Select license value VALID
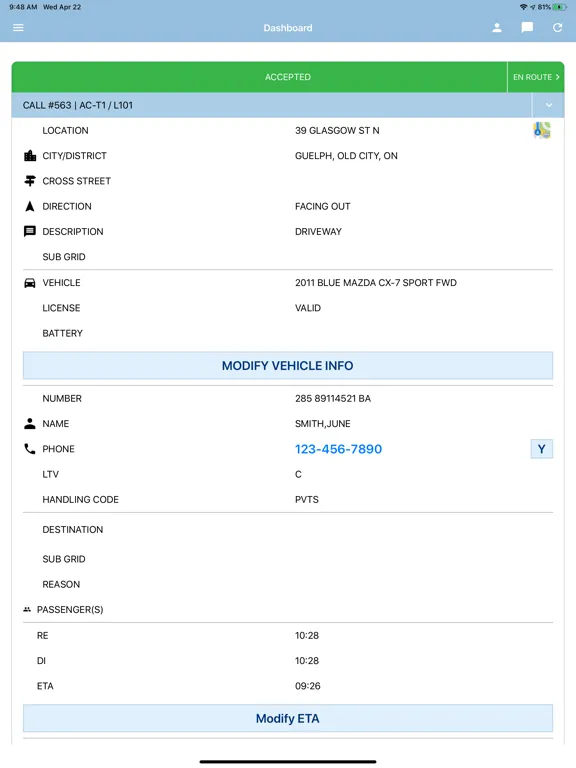Image resolution: width=576 pixels, height=768 pixels. [x=308, y=308]
